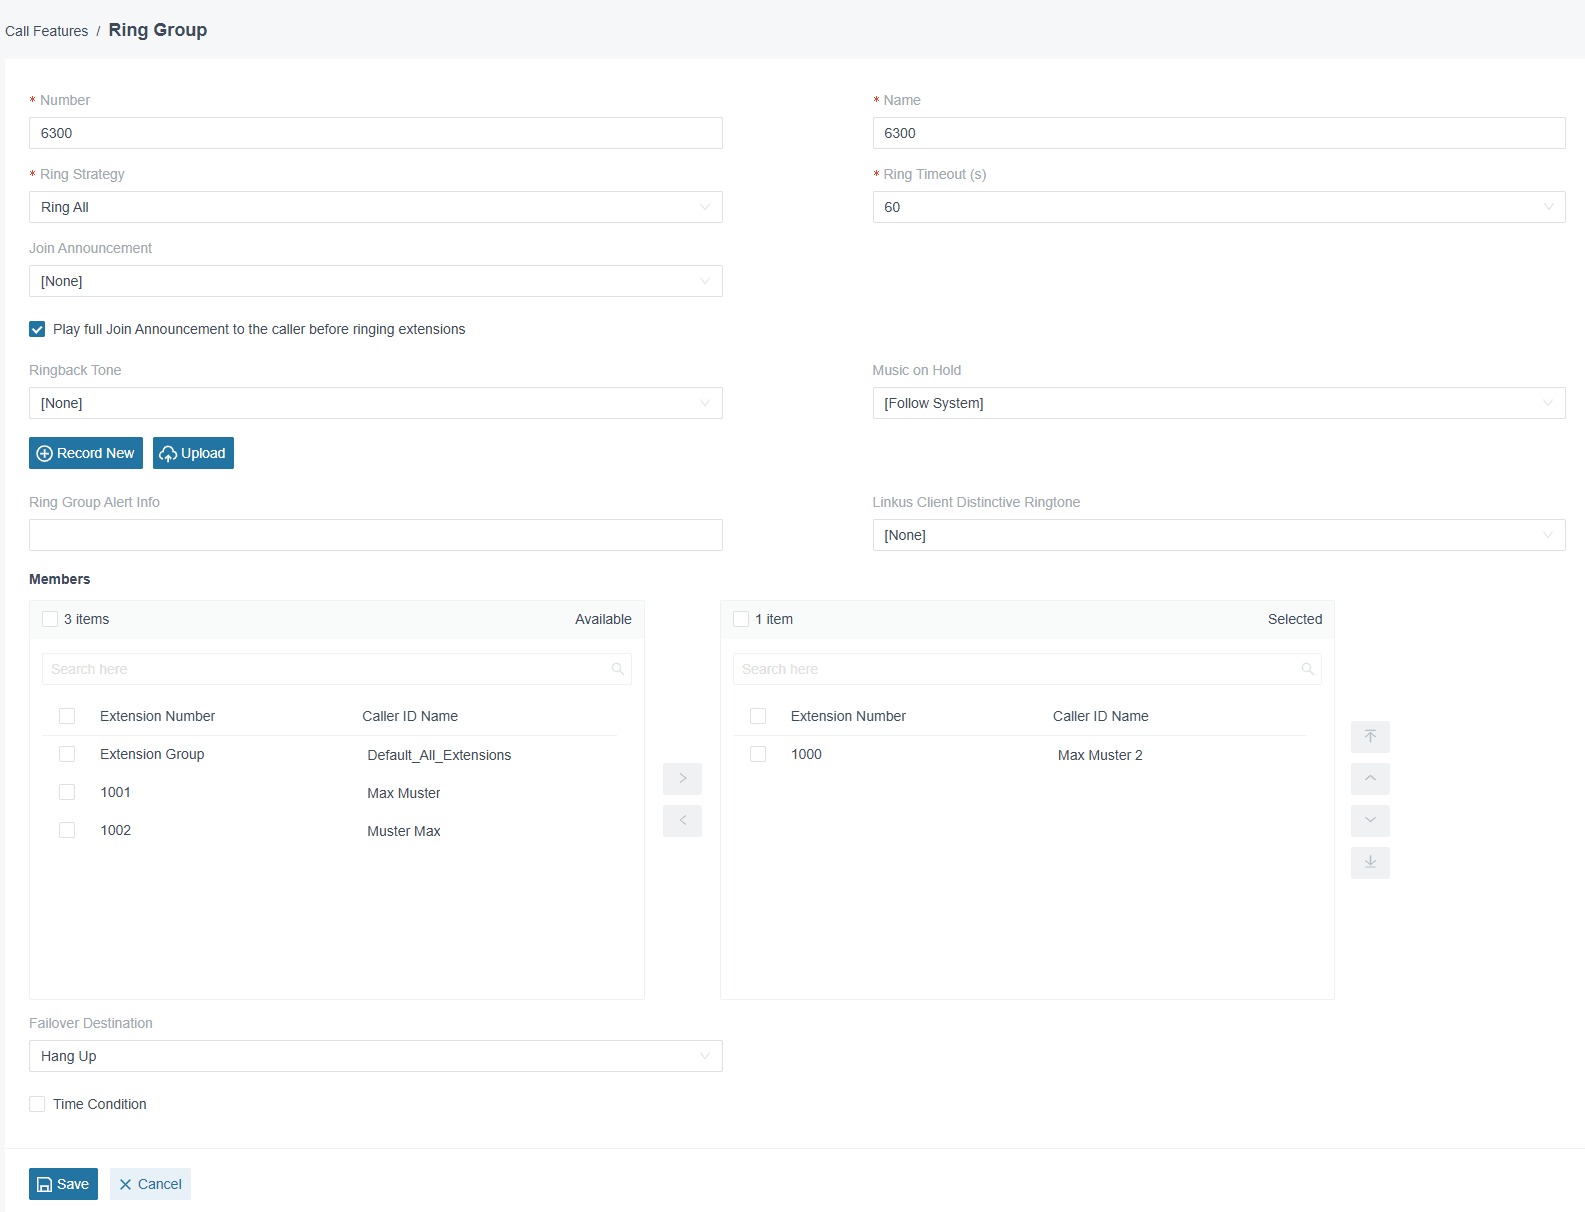Viewport: 1585px width, 1212px height.
Task: Click the Upload button
Action: coord(193,453)
